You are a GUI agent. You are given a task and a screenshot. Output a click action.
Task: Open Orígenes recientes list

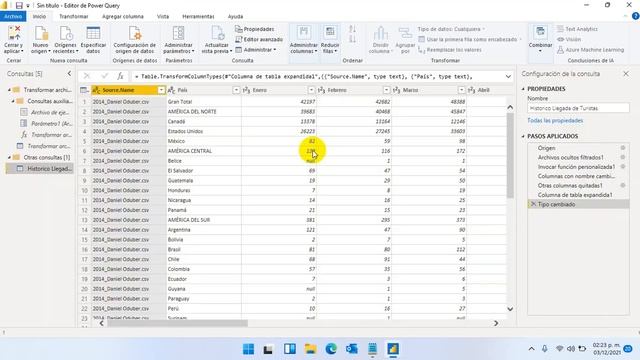(x=65, y=40)
